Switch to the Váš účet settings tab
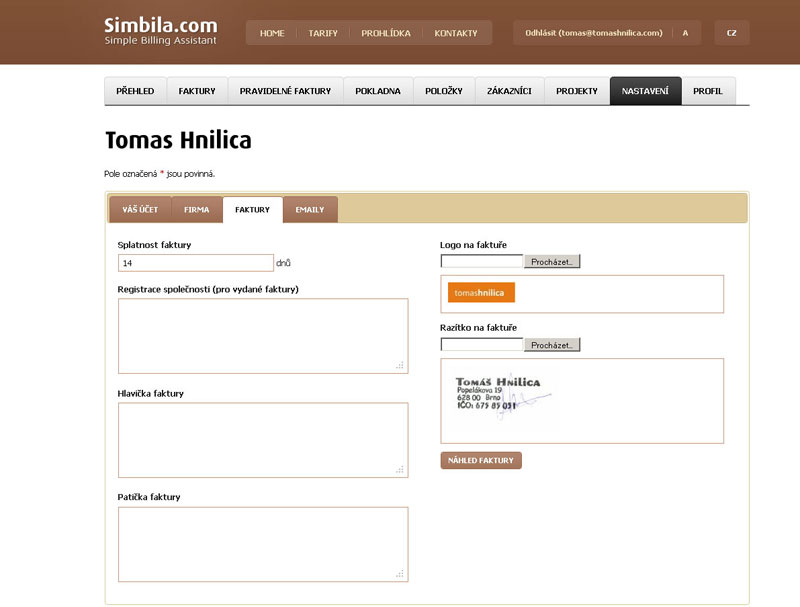 tap(140, 210)
